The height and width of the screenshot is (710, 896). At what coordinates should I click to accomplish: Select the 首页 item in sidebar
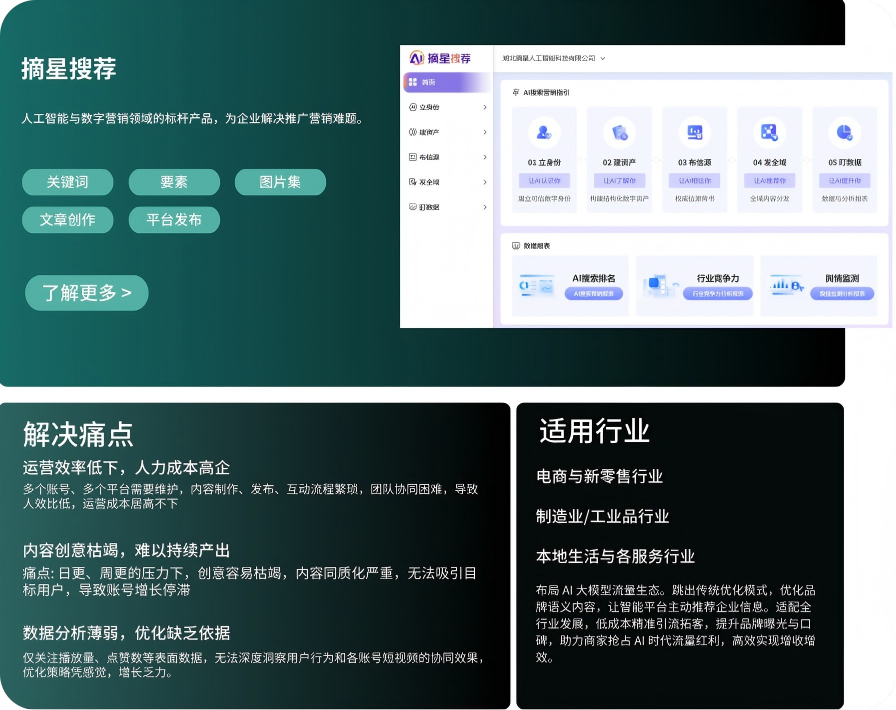point(447,82)
